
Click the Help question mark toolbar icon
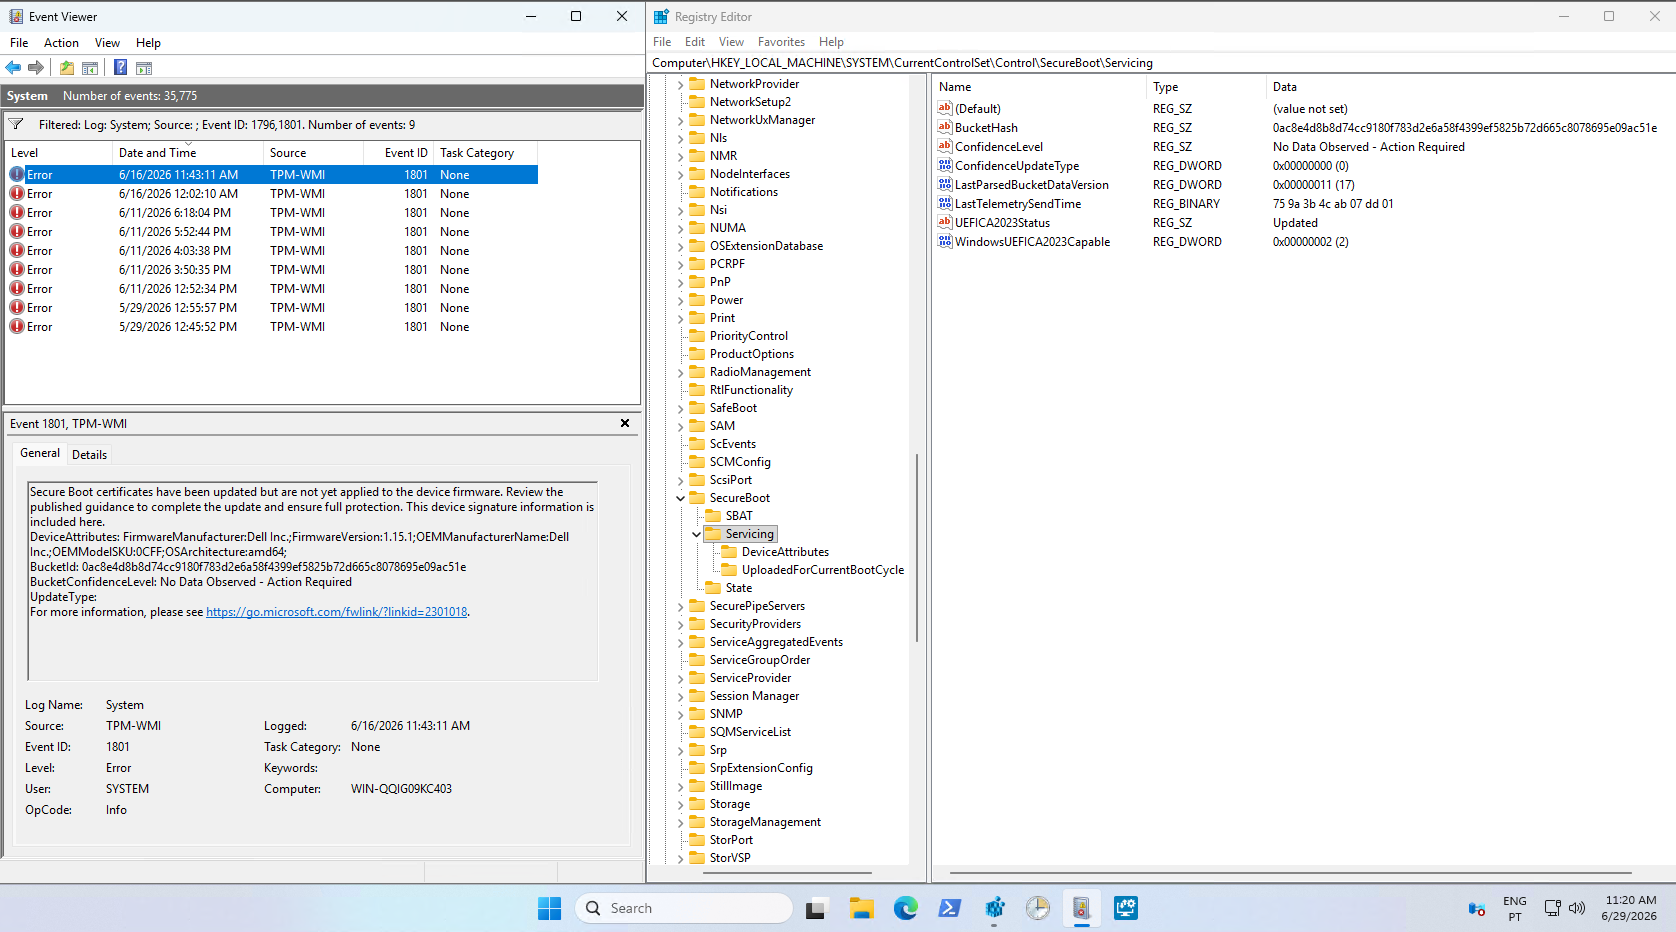coord(120,68)
